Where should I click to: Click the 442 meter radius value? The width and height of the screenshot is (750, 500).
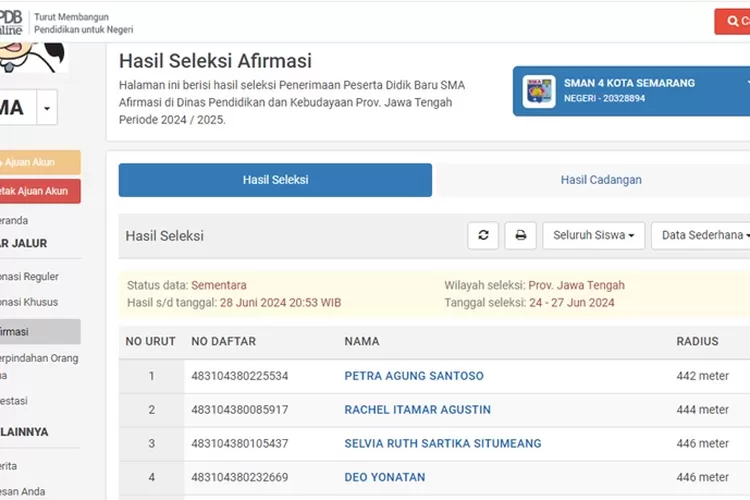click(703, 376)
